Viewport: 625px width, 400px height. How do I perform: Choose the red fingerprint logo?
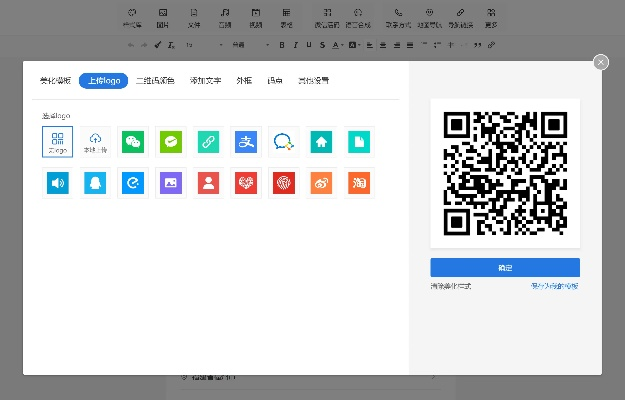point(283,183)
